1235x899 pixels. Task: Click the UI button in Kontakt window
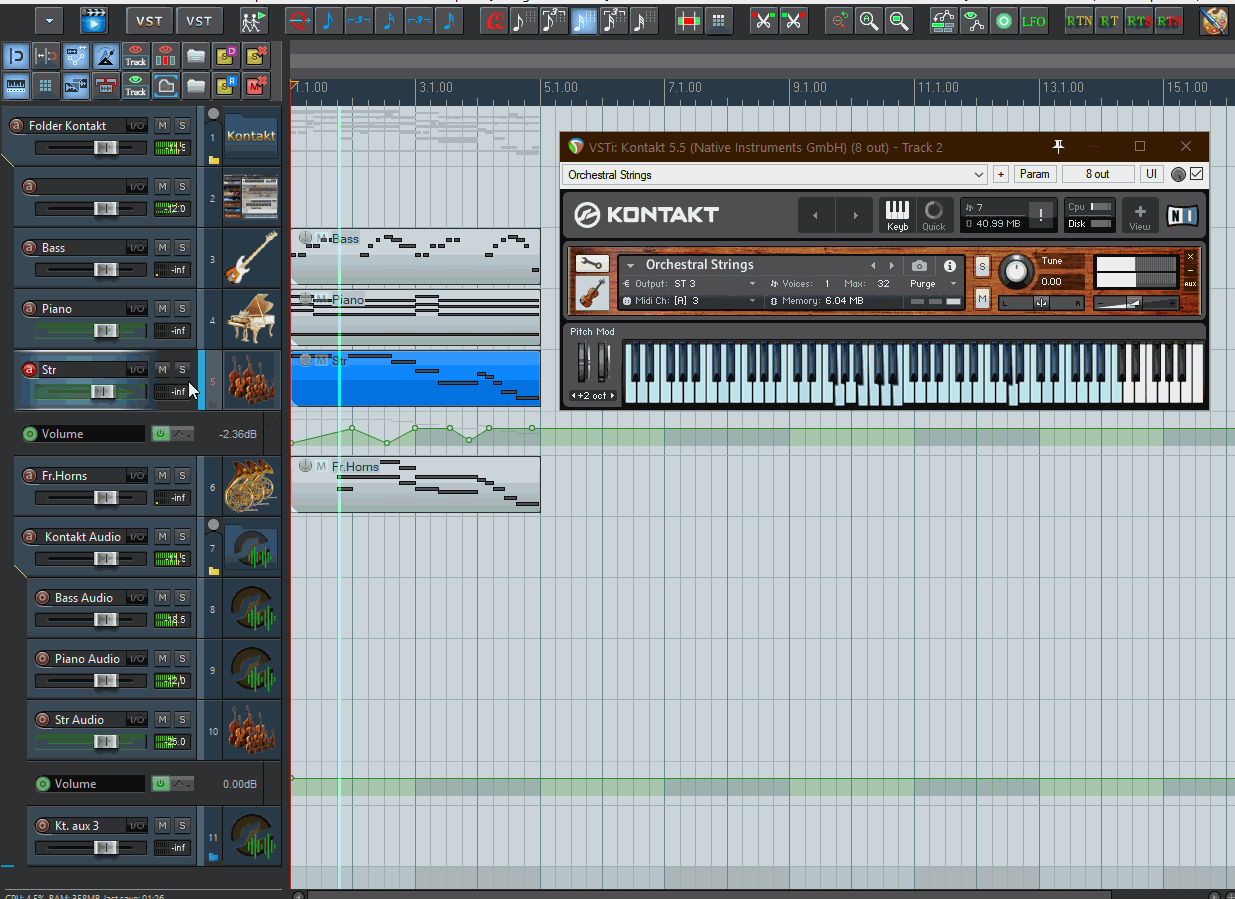click(x=1152, y=174)
